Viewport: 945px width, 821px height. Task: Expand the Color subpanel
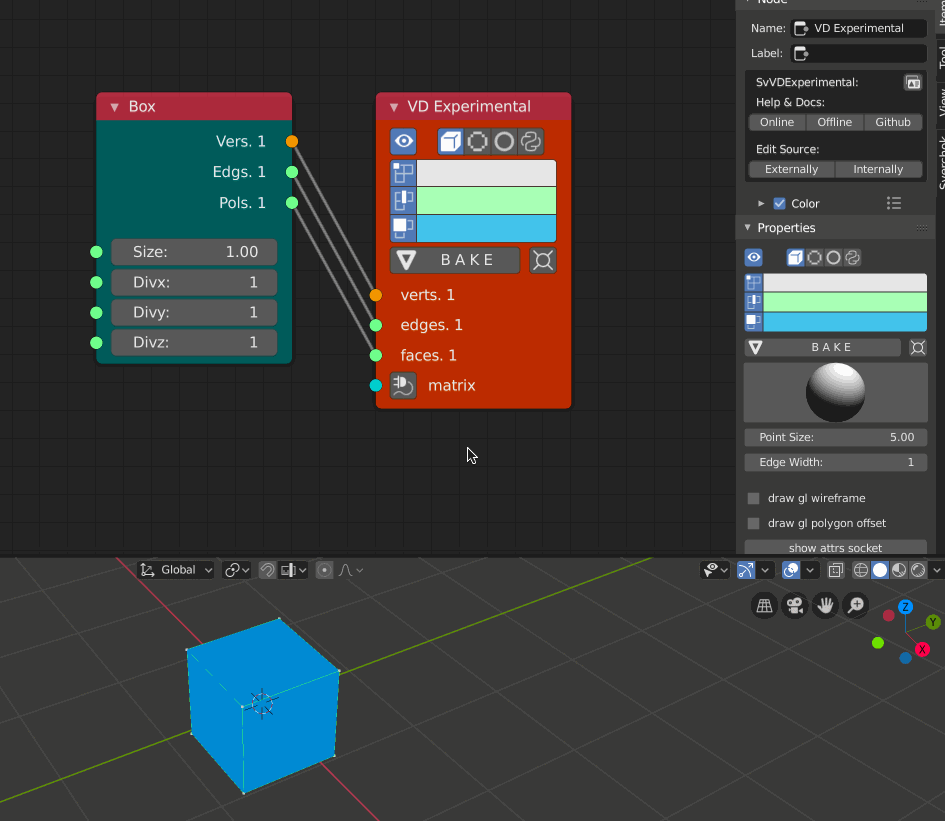pyautogui.click(x=761, y=204)
